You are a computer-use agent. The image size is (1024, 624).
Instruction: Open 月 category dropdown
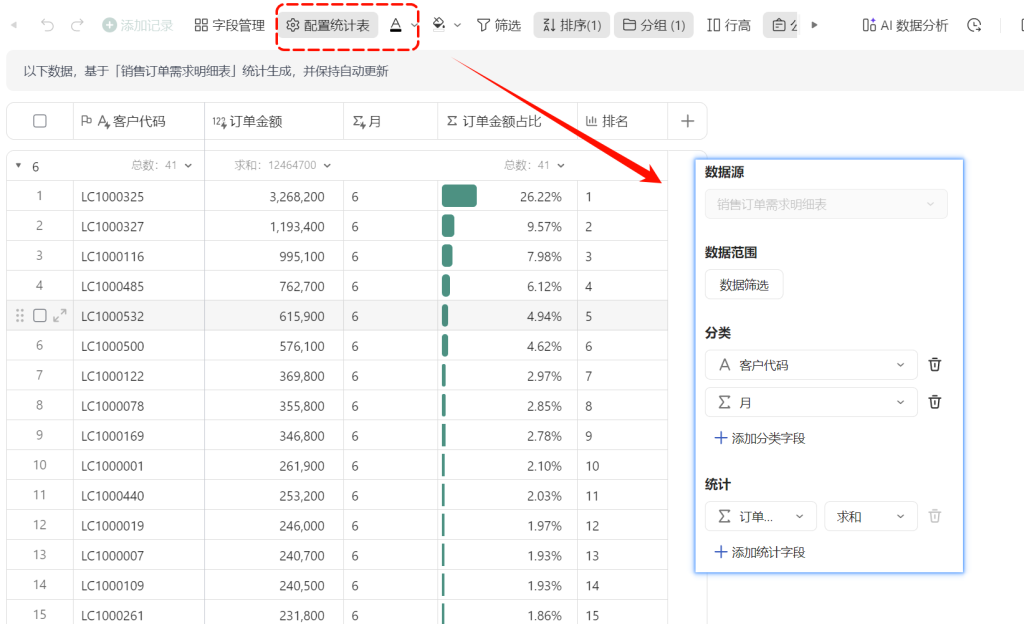coord(811,402)
